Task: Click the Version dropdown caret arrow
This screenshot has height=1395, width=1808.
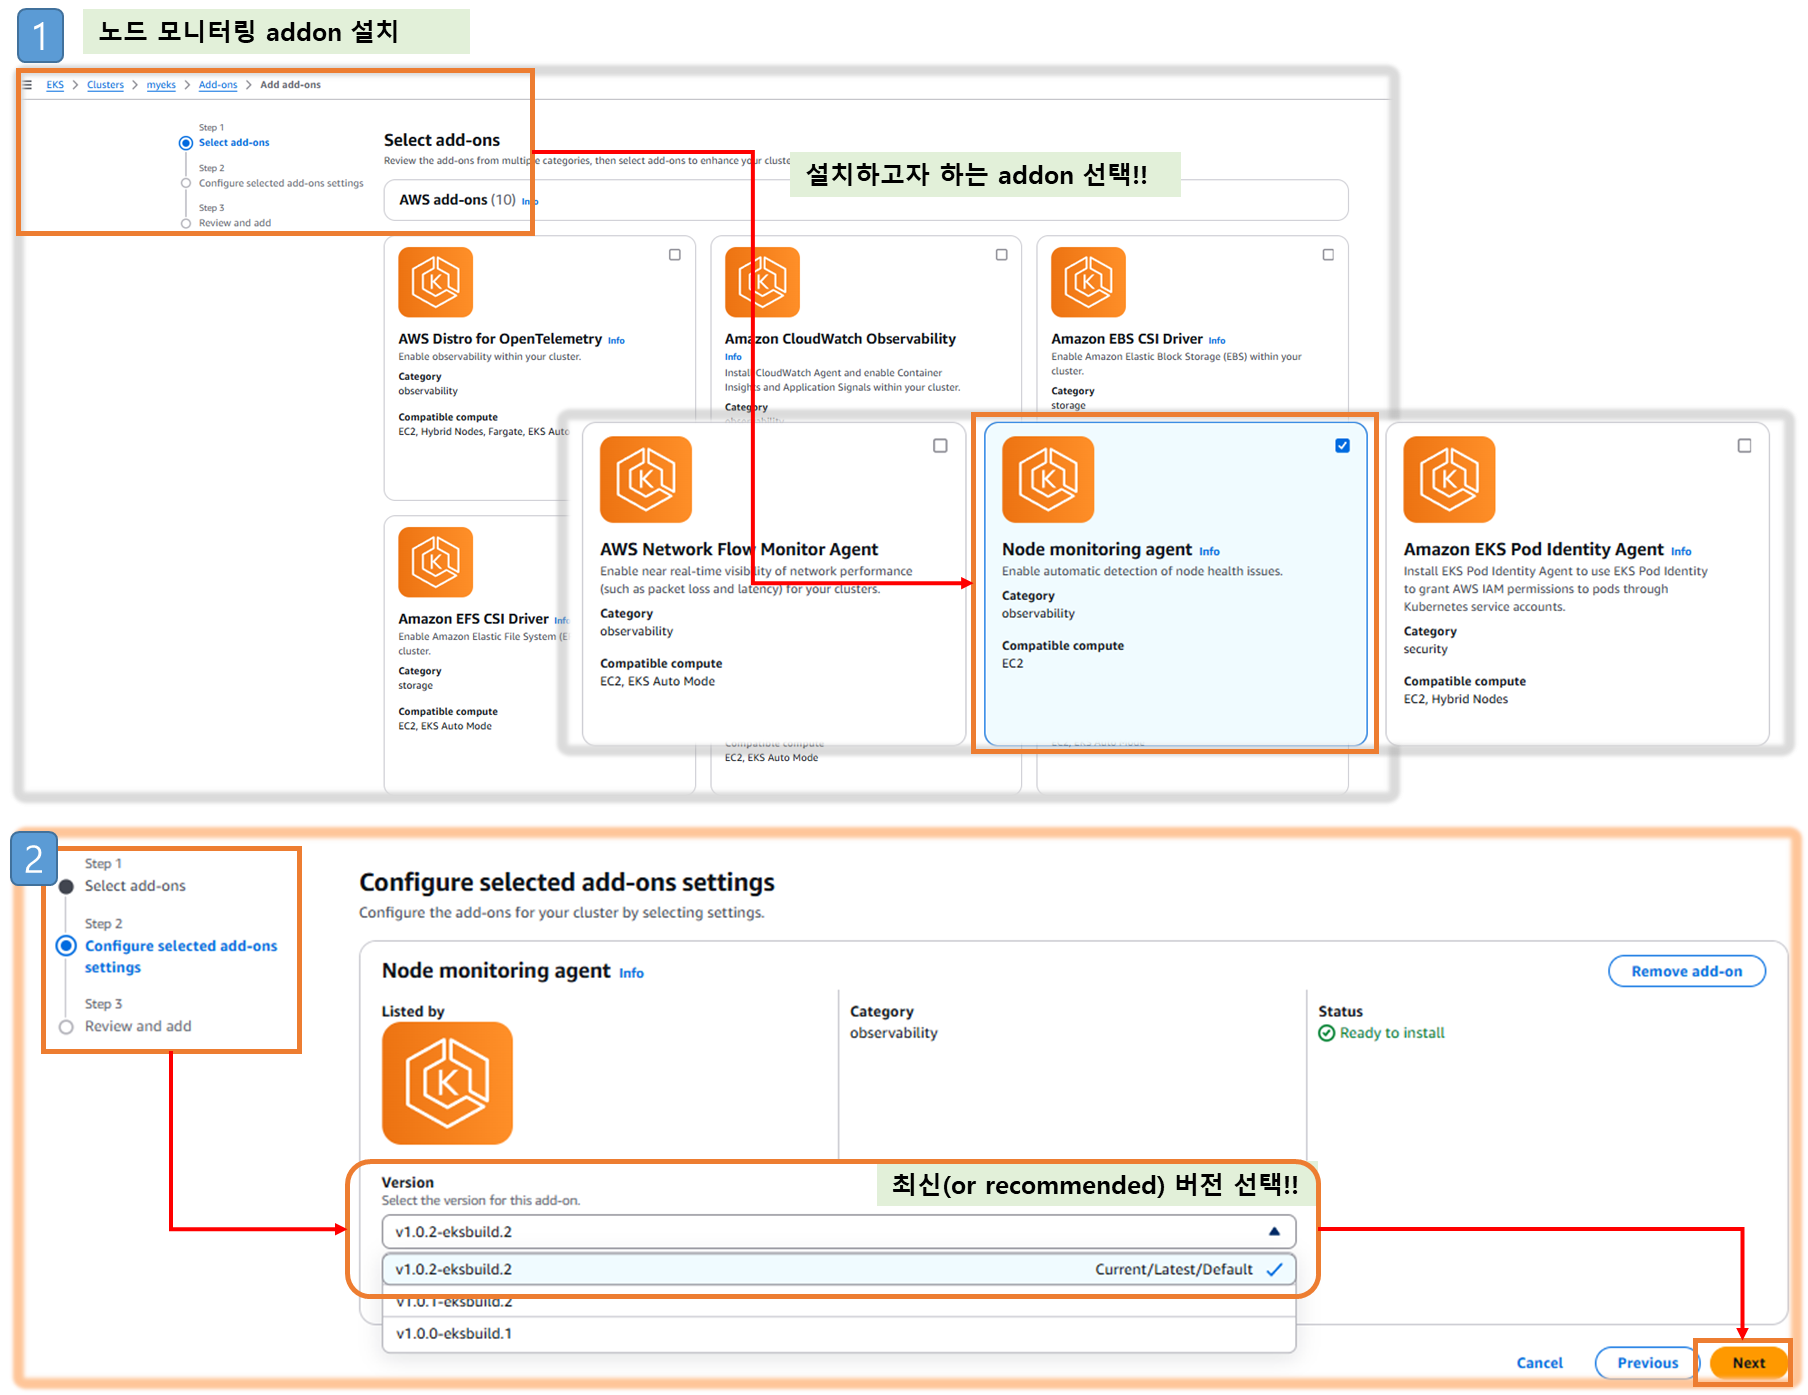Action: [x=1274, y=1232]
